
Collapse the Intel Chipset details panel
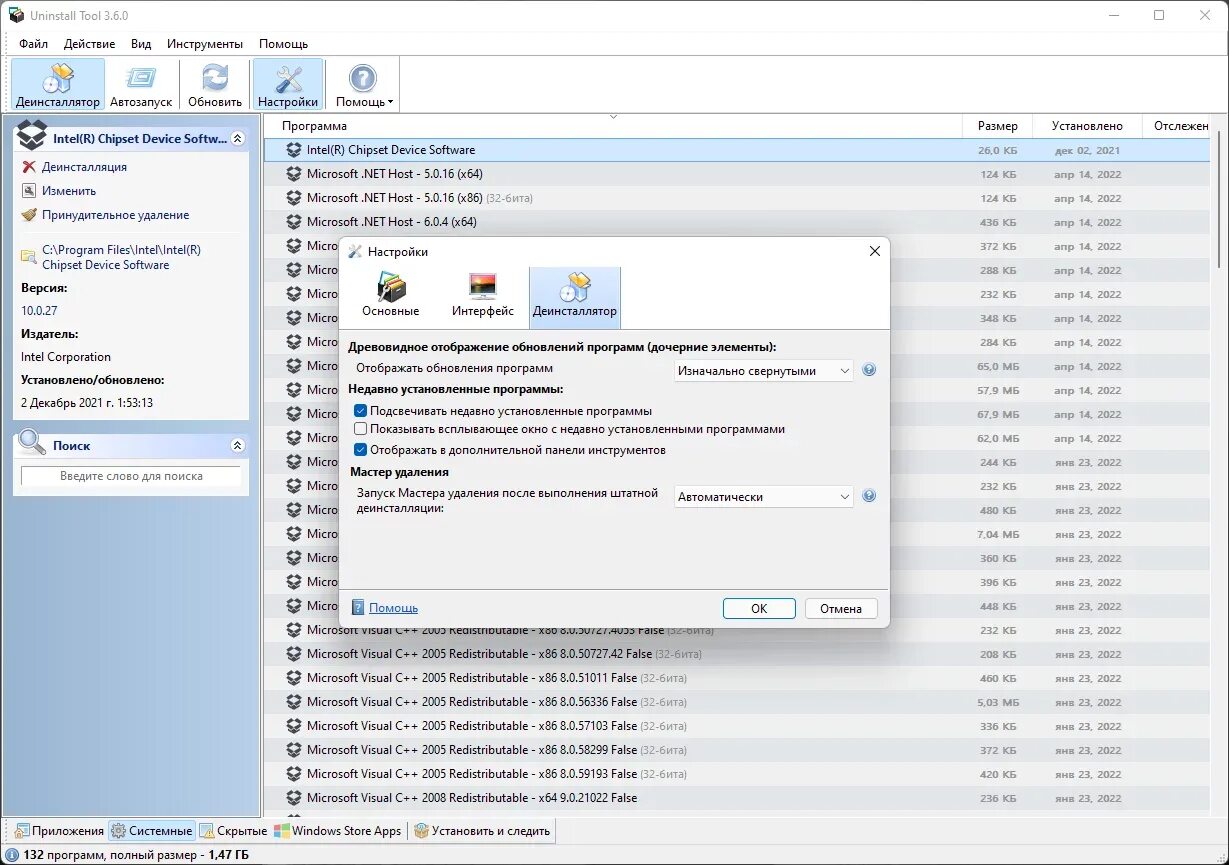tap(237, 139)
